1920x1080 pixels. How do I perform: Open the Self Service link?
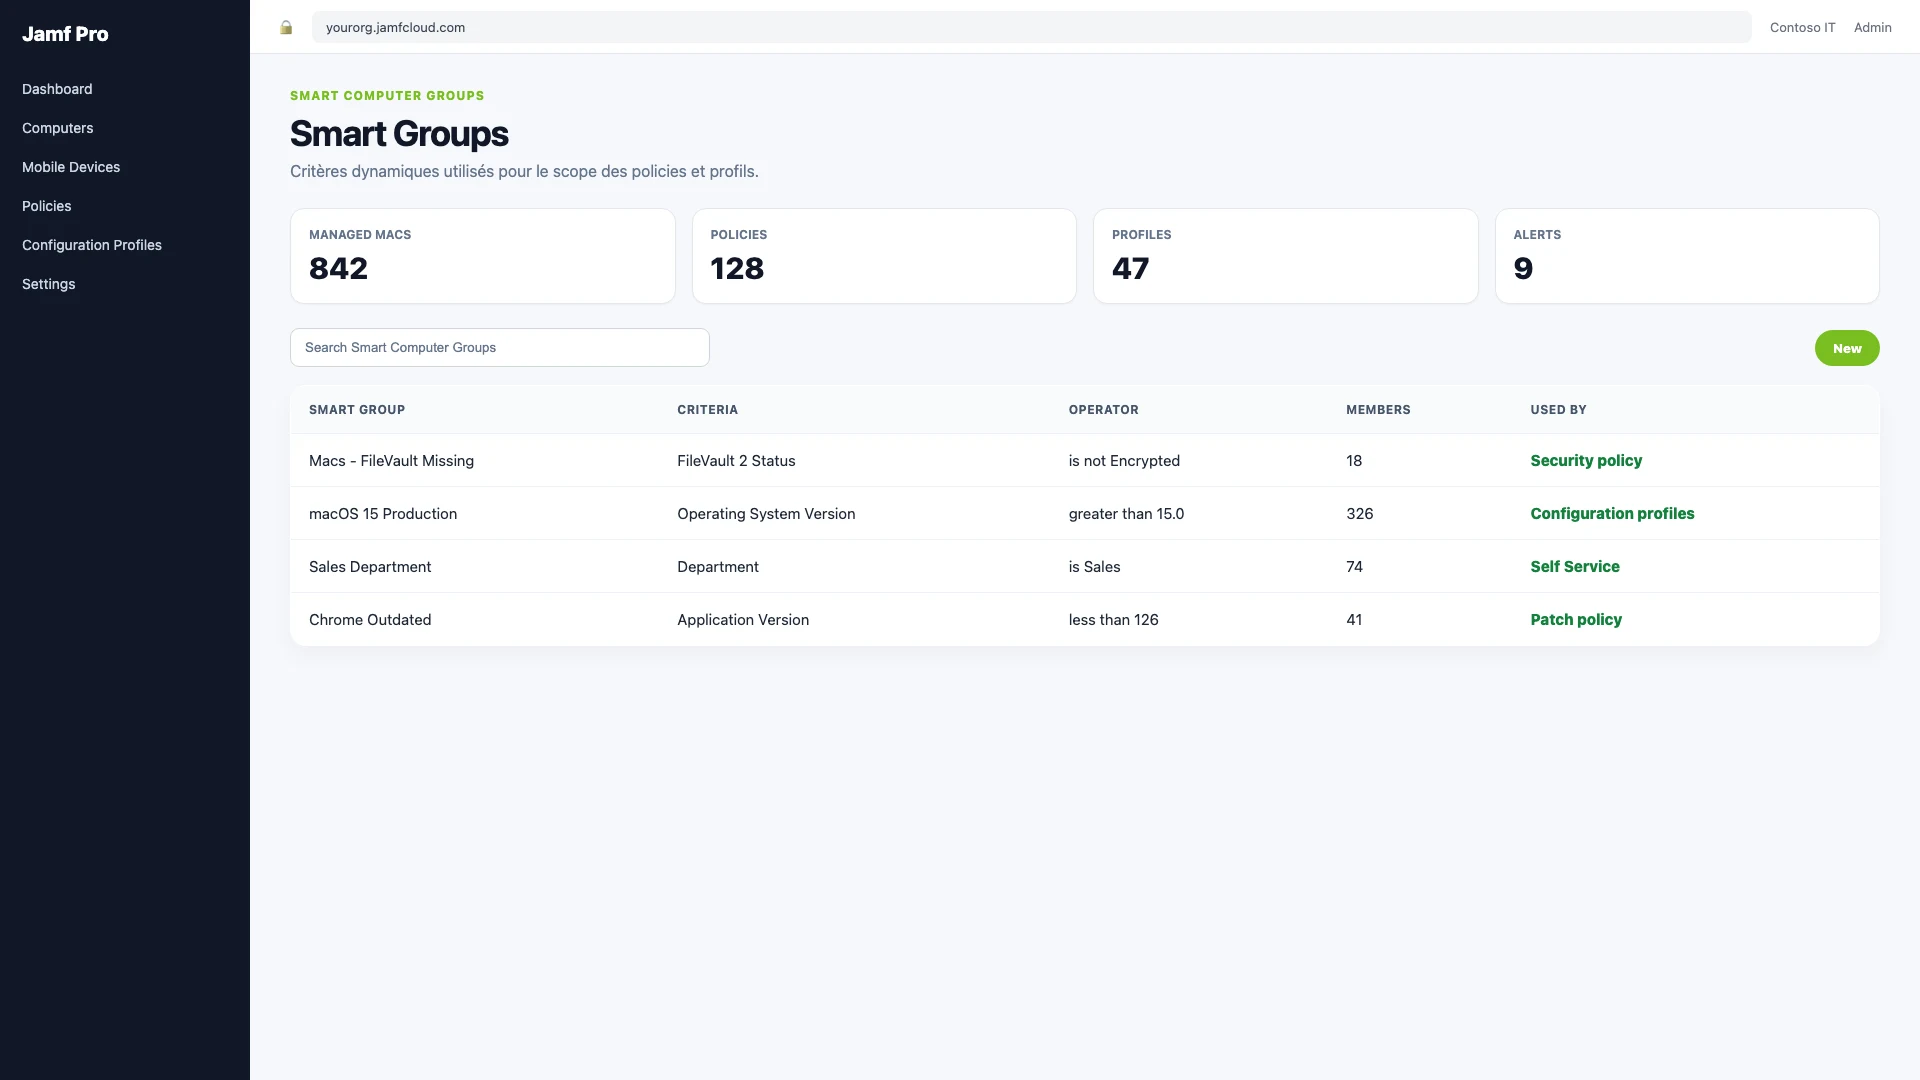click(x=1575, y=567)
